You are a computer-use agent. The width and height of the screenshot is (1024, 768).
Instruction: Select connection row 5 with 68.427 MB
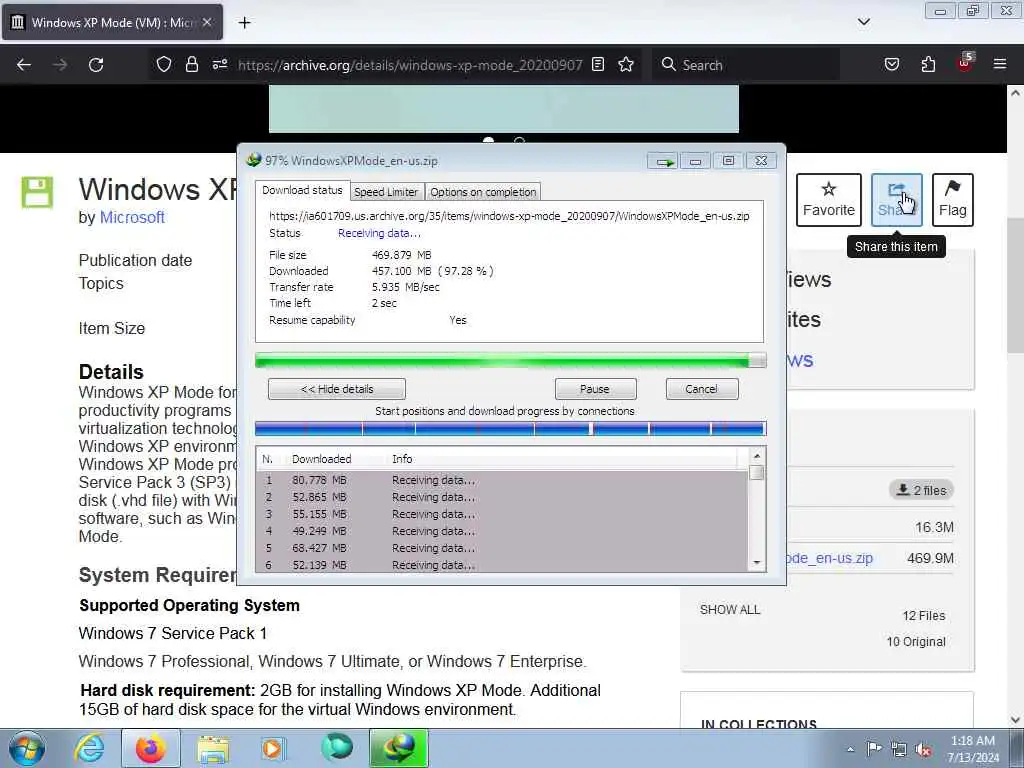pyautogui.click(x=502, y=548)
